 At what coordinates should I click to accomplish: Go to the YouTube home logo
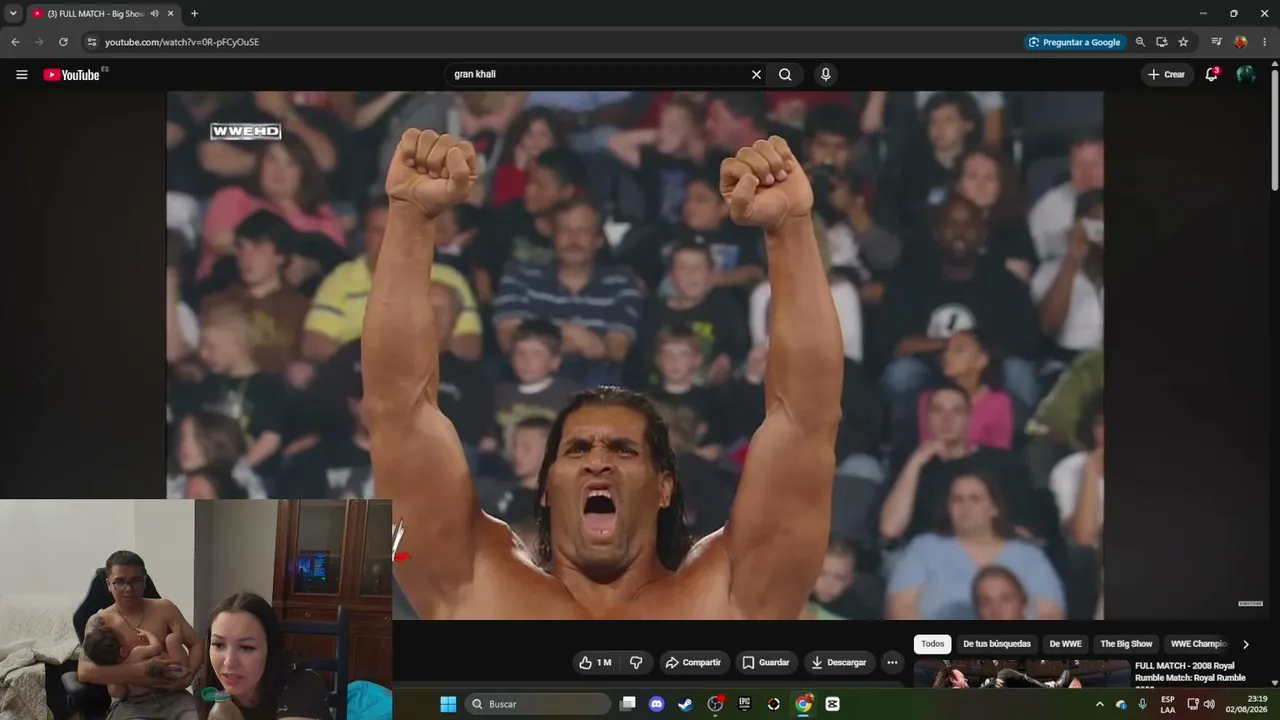72,75
